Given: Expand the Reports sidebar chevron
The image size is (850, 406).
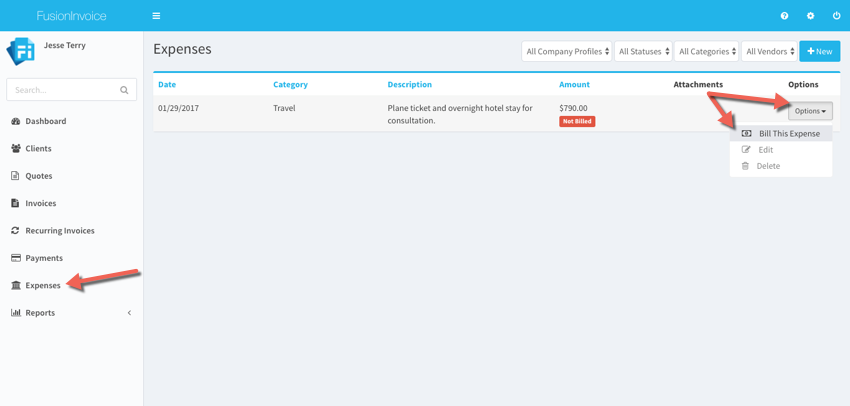Looking at the screenshot, I should [129, 313].
